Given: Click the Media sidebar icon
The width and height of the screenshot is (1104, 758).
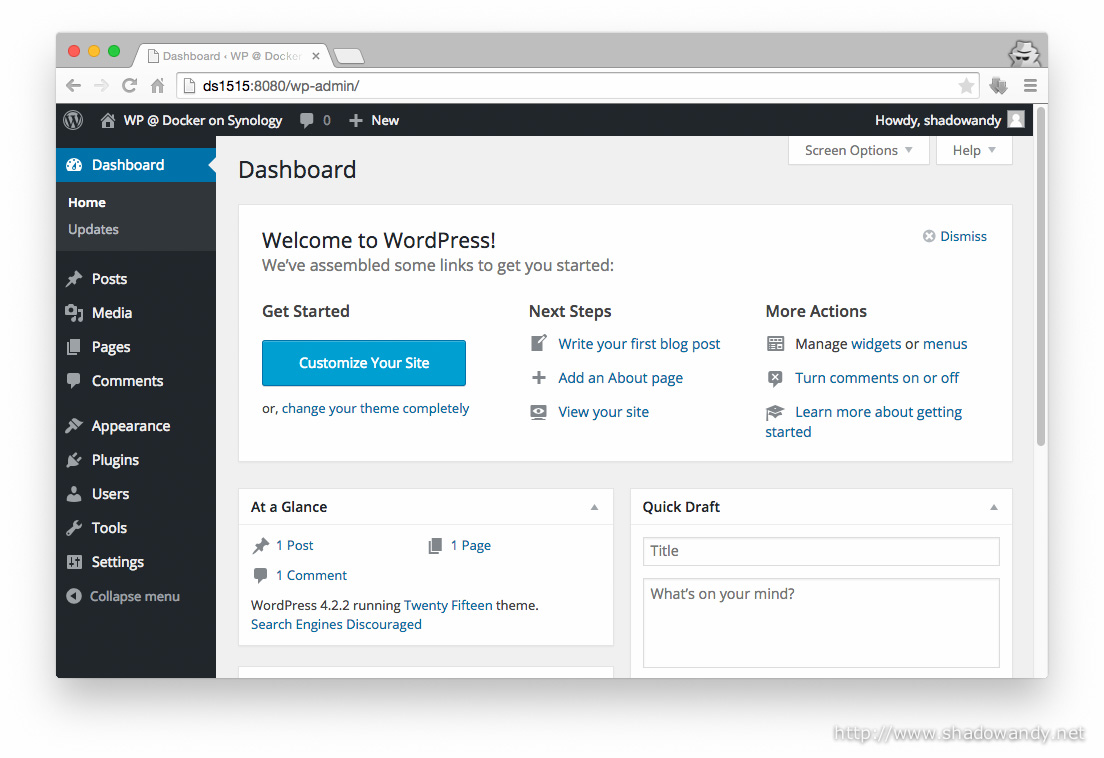Looking at the screenshot, I should pos(74,312).
